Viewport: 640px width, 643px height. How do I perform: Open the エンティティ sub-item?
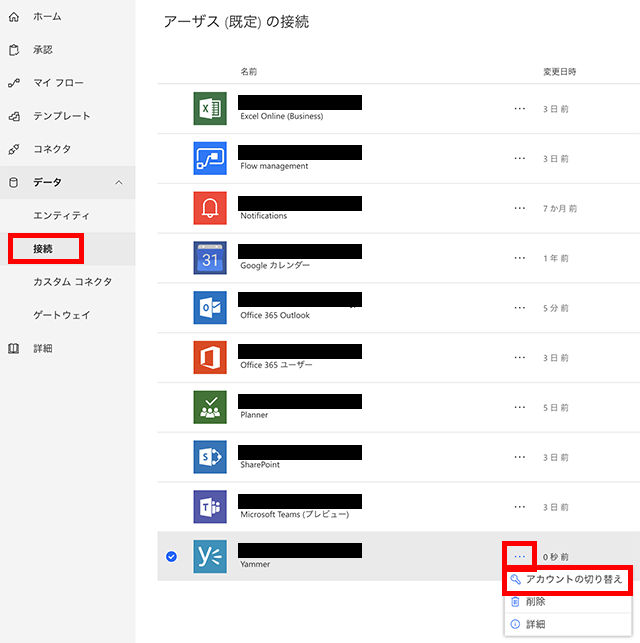[x=68, y=216]
